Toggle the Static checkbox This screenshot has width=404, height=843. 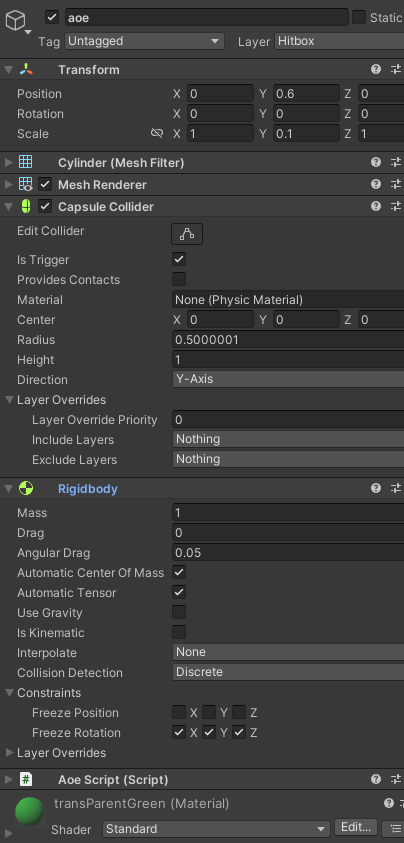359,17
